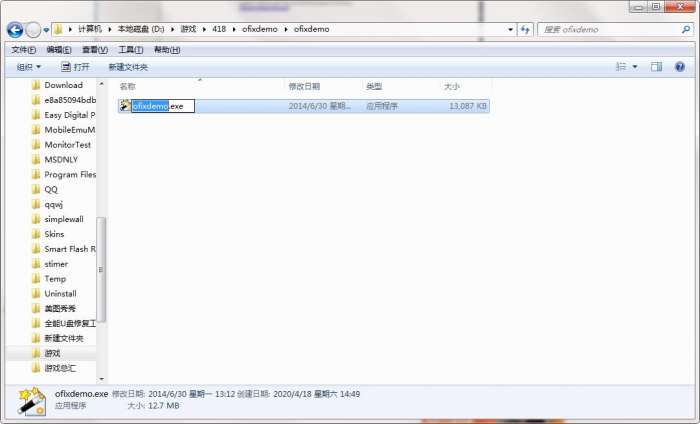Select 游戏 breadcrumb segment
Image resolution: width=700 pixels, height=424 pixels.
188,29
